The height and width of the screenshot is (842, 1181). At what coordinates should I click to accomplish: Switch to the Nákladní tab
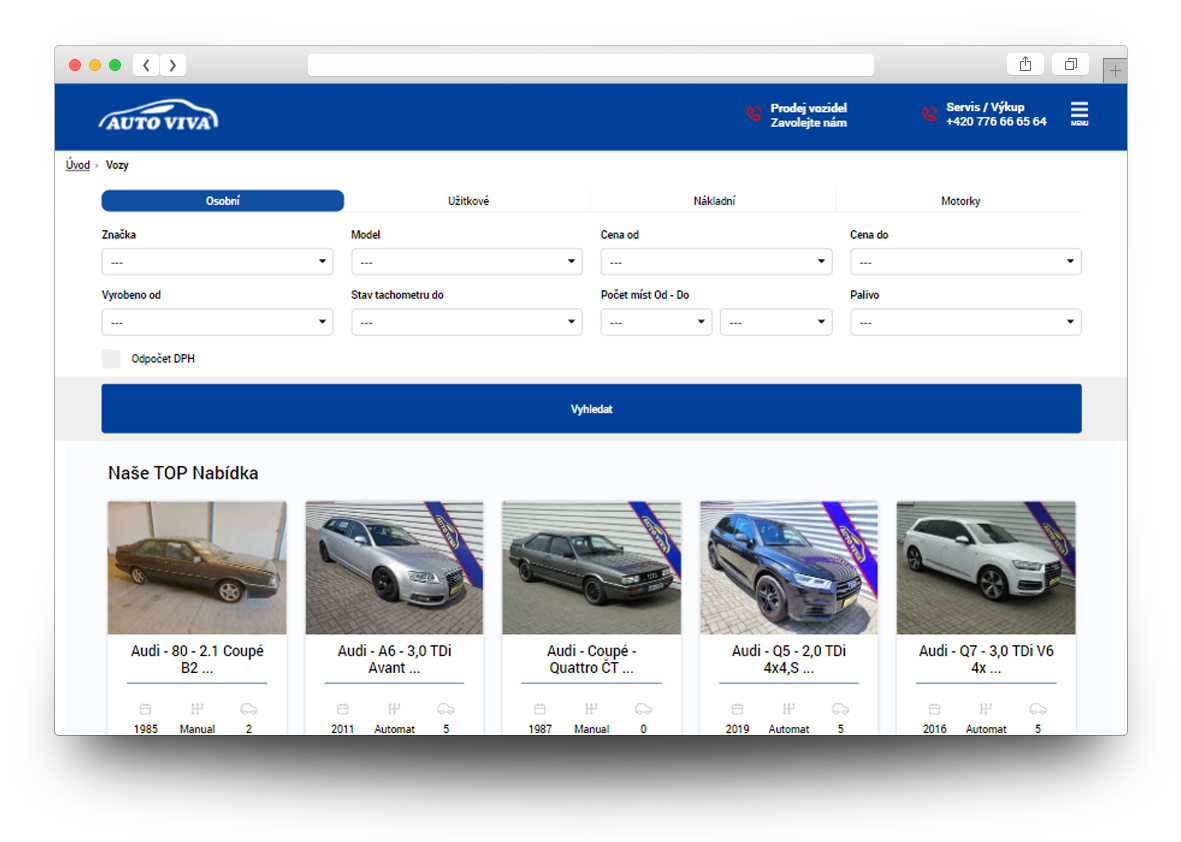point(714,201)
